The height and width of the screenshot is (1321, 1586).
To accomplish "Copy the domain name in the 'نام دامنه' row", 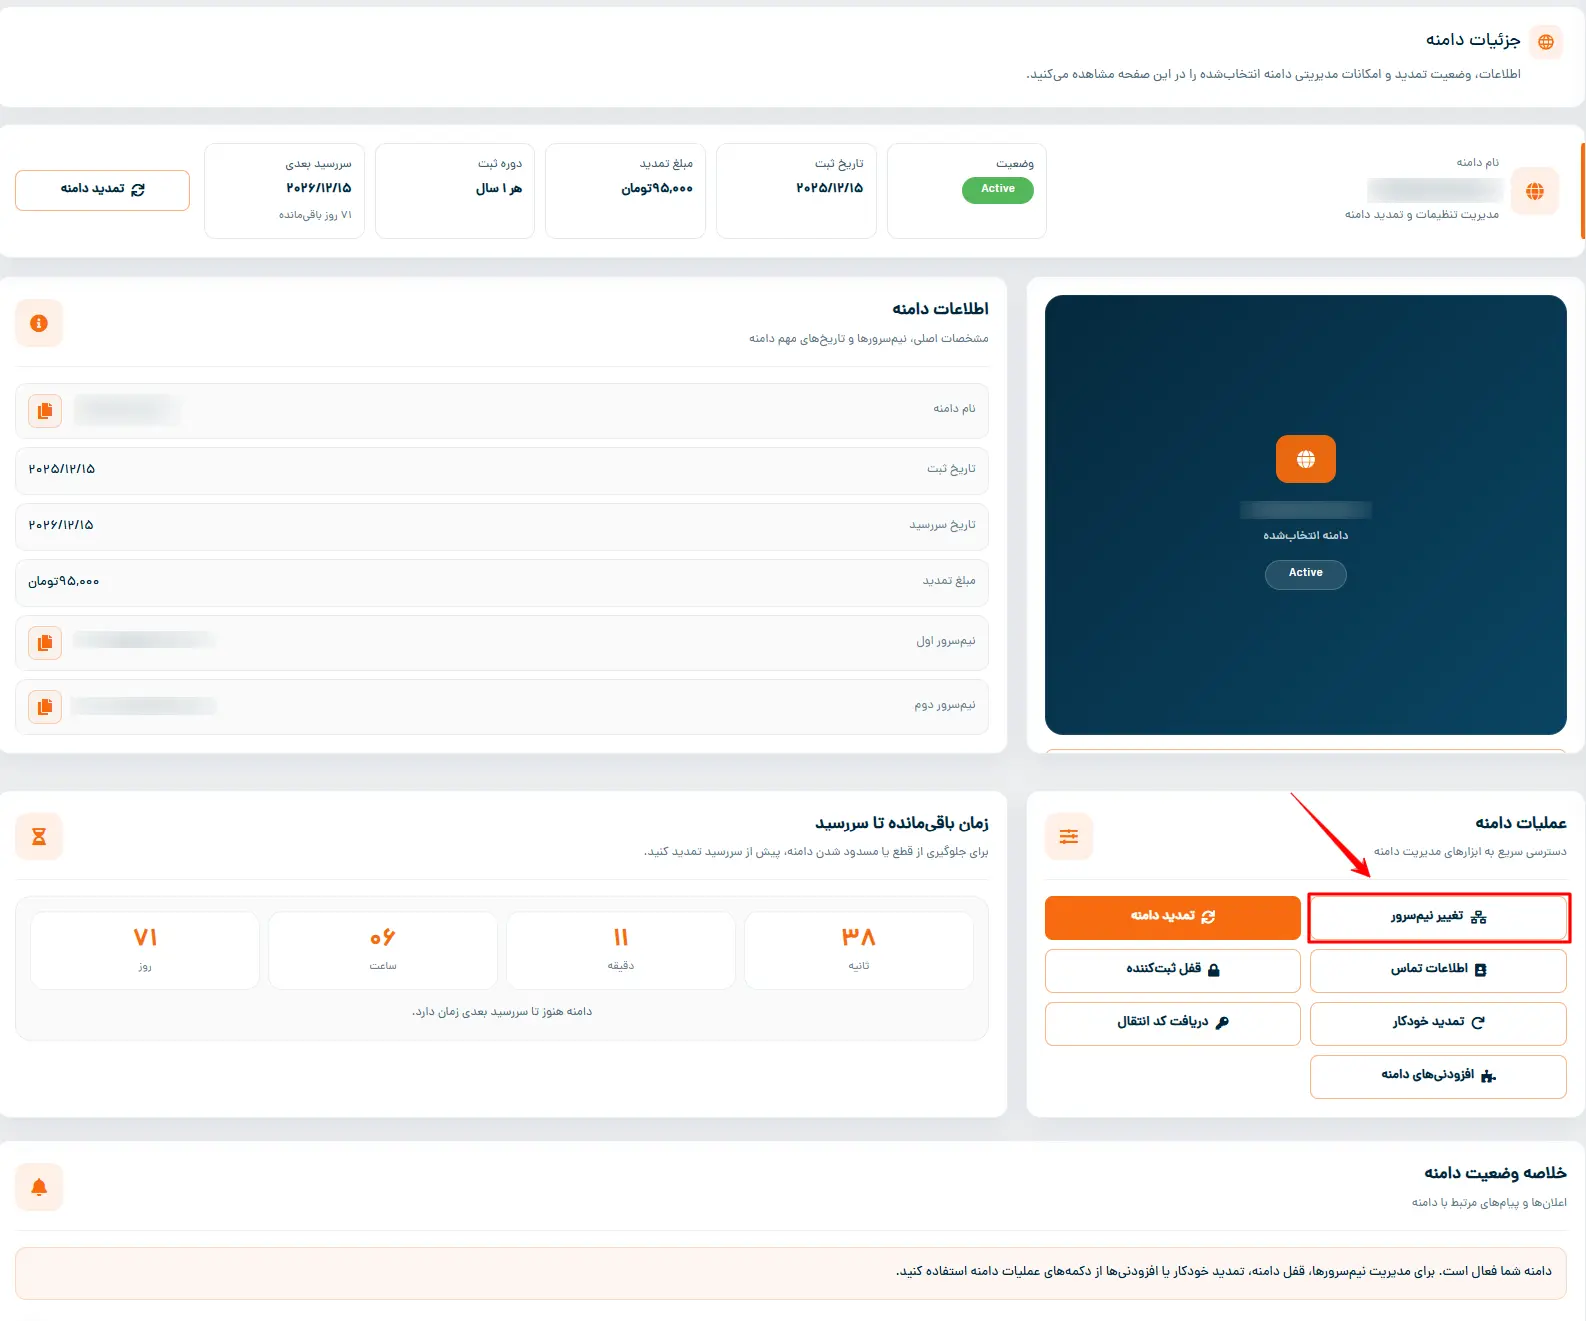I will pyautogui.click(x=45, y=411).
